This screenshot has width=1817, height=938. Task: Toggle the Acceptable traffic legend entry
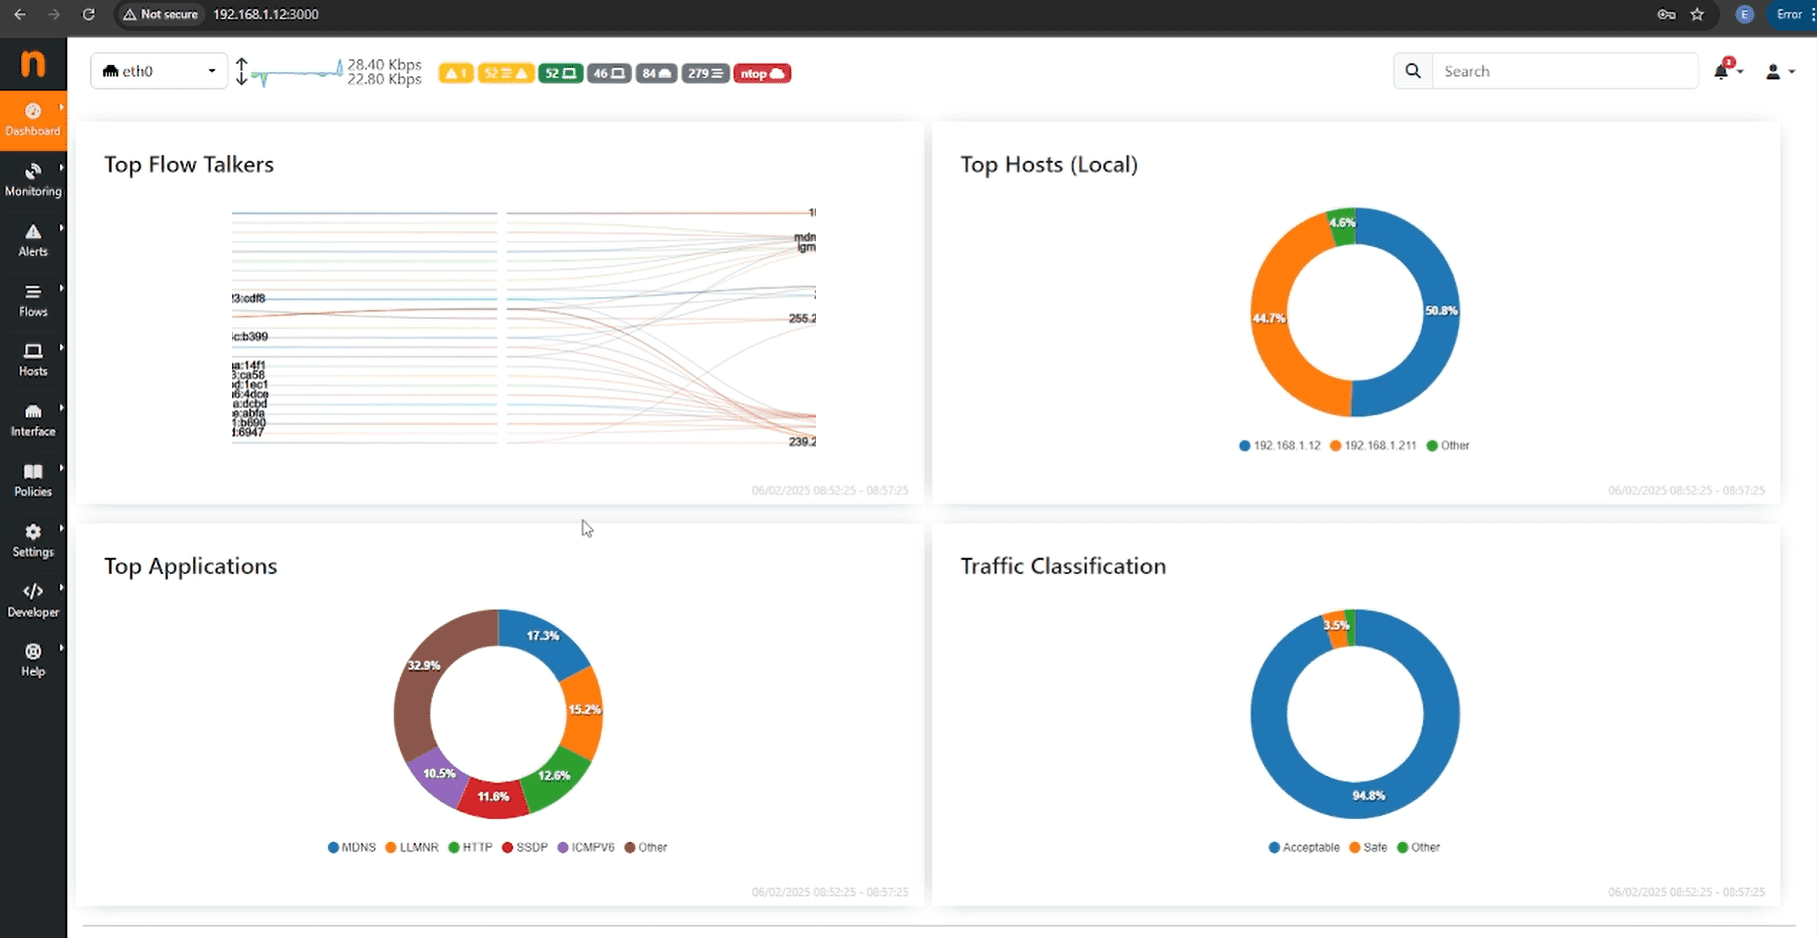pos(1304,847)
